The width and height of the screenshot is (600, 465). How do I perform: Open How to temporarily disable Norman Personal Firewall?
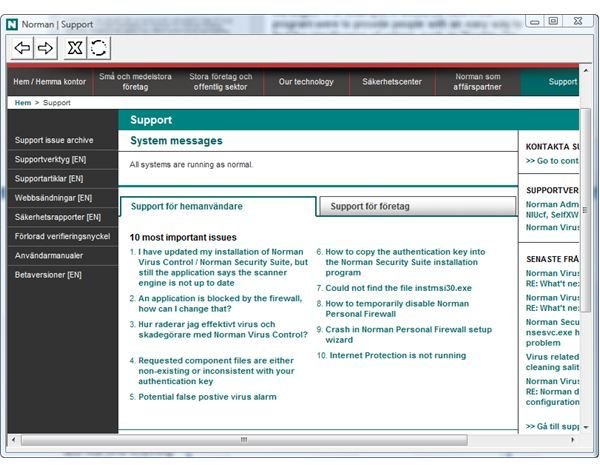point(397,309)
